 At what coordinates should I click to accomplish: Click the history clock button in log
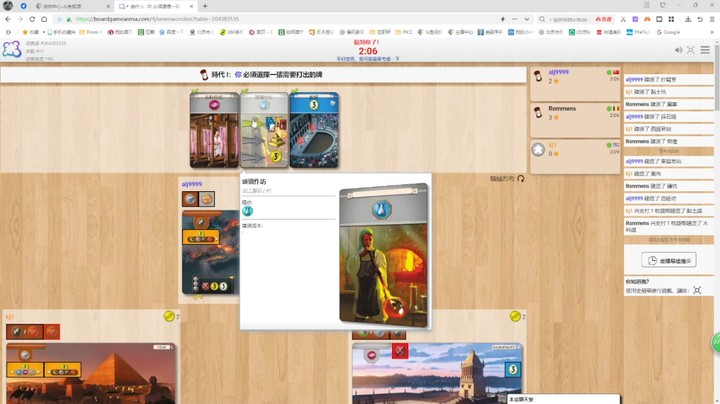click(669, 260)
